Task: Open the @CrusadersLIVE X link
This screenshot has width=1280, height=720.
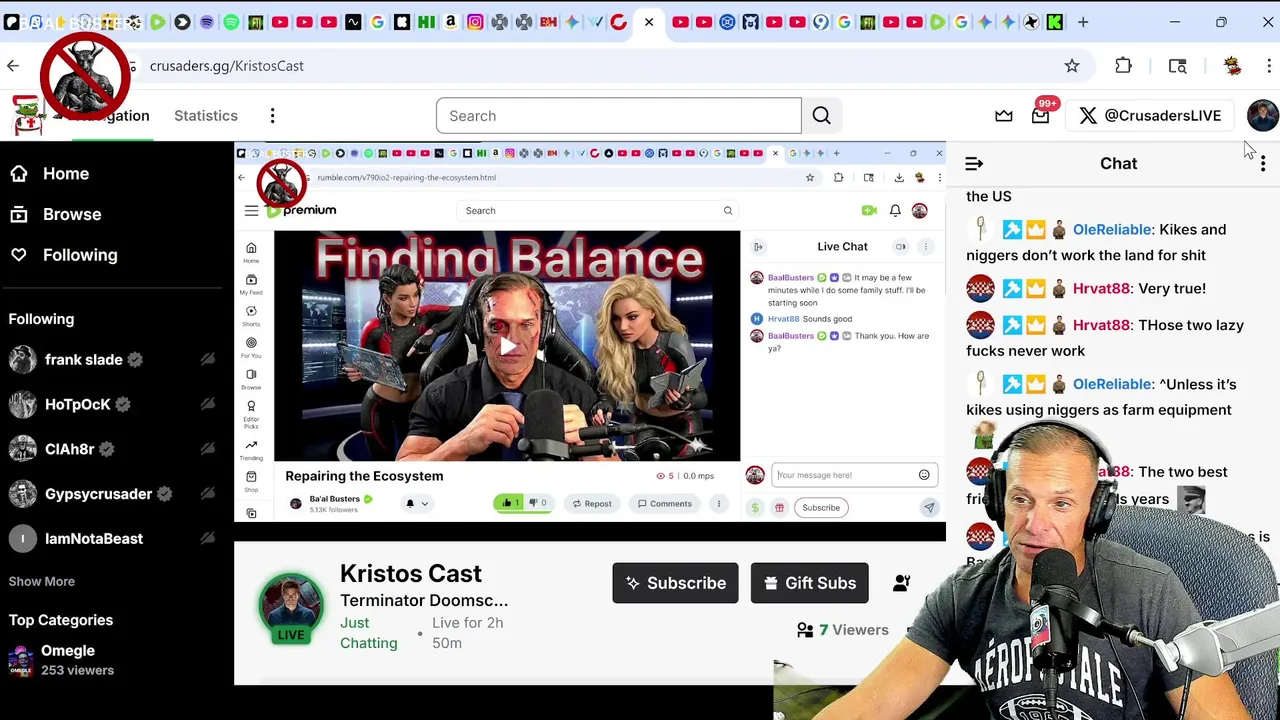Action: point(1151,116)
